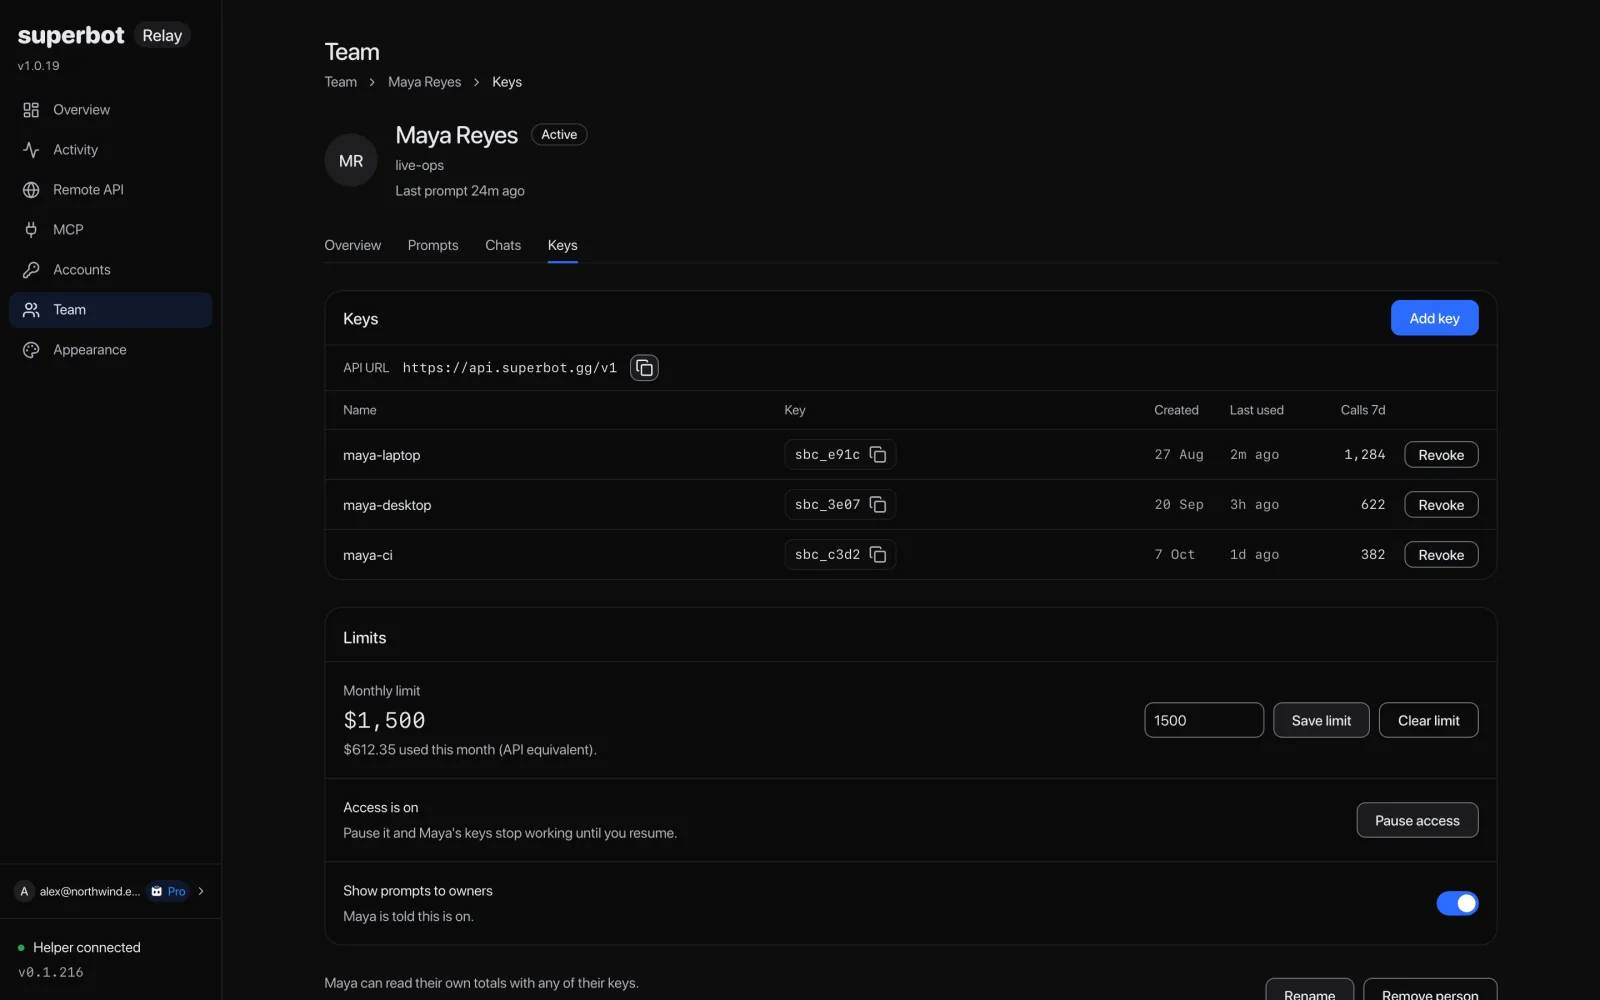The height and width of the screenshot is (1000, 1600).
Task: Click the maya-laptop key name
Action: click(x=382, y=455)
